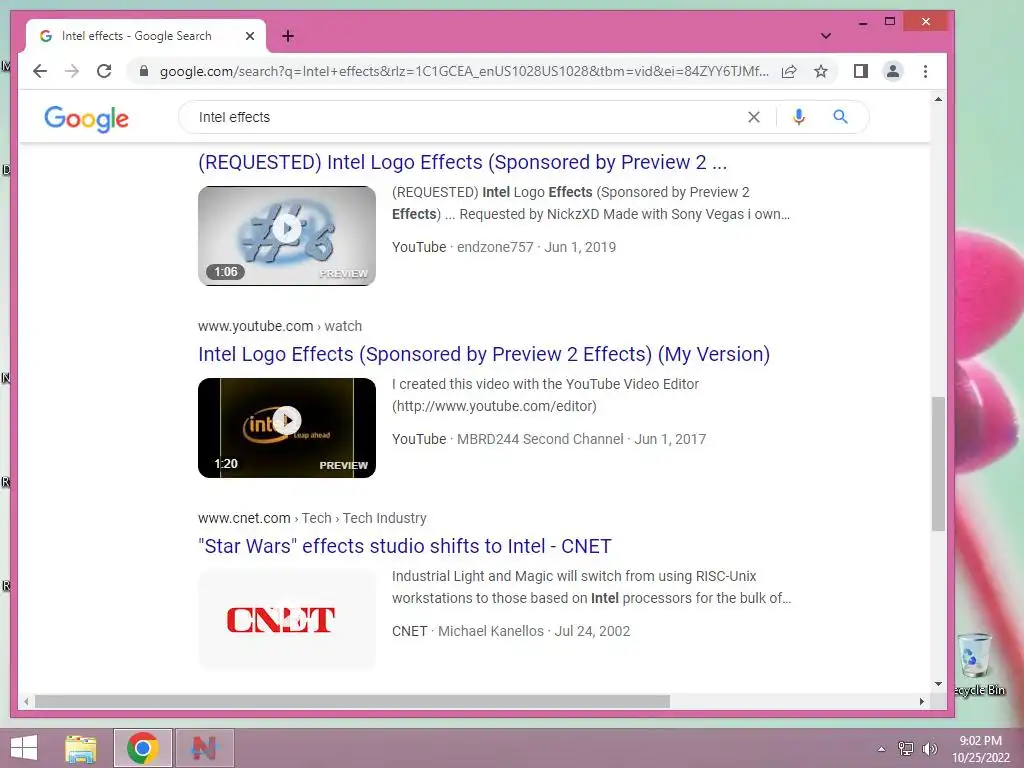Click the horizontal scrollbar left arrow
The height and width of the screenshot is (768, 1024).
pos(25,701)
